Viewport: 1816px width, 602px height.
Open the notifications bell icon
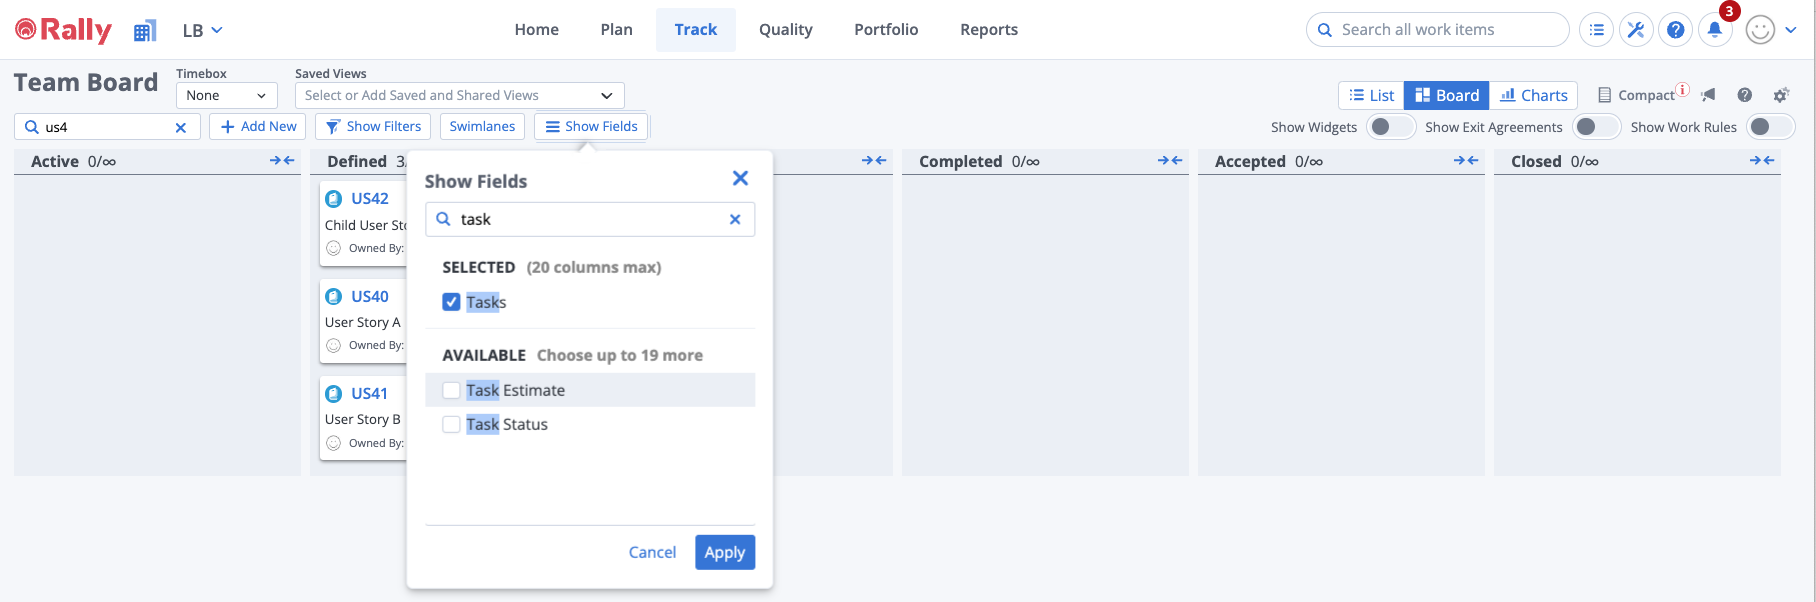click(1715, 30)
